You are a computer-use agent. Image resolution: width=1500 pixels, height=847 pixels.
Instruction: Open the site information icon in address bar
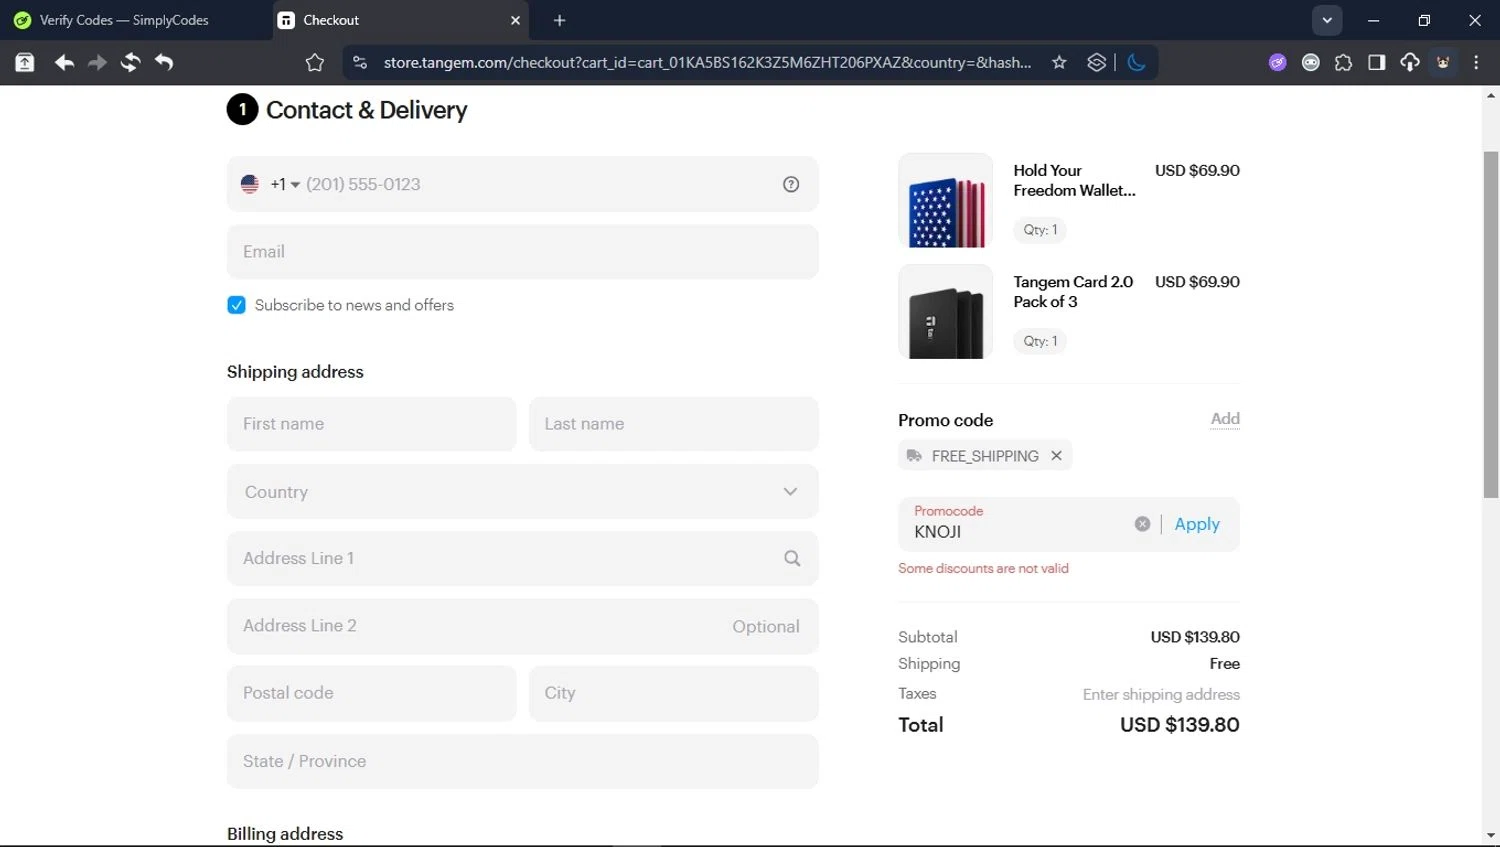pyautogui.click(x=360, y=62)
